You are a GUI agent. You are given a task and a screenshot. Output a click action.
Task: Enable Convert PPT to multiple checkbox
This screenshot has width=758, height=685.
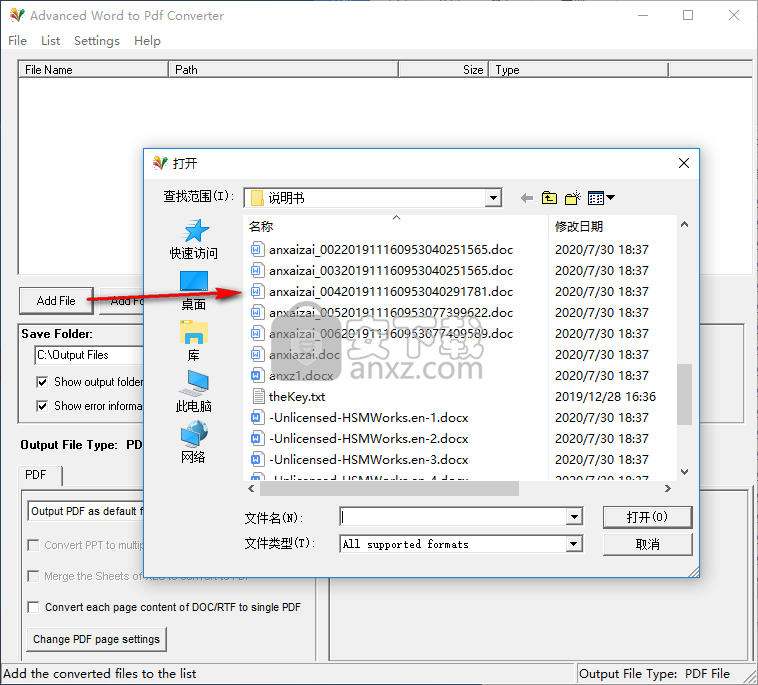(x=33, y=545)
